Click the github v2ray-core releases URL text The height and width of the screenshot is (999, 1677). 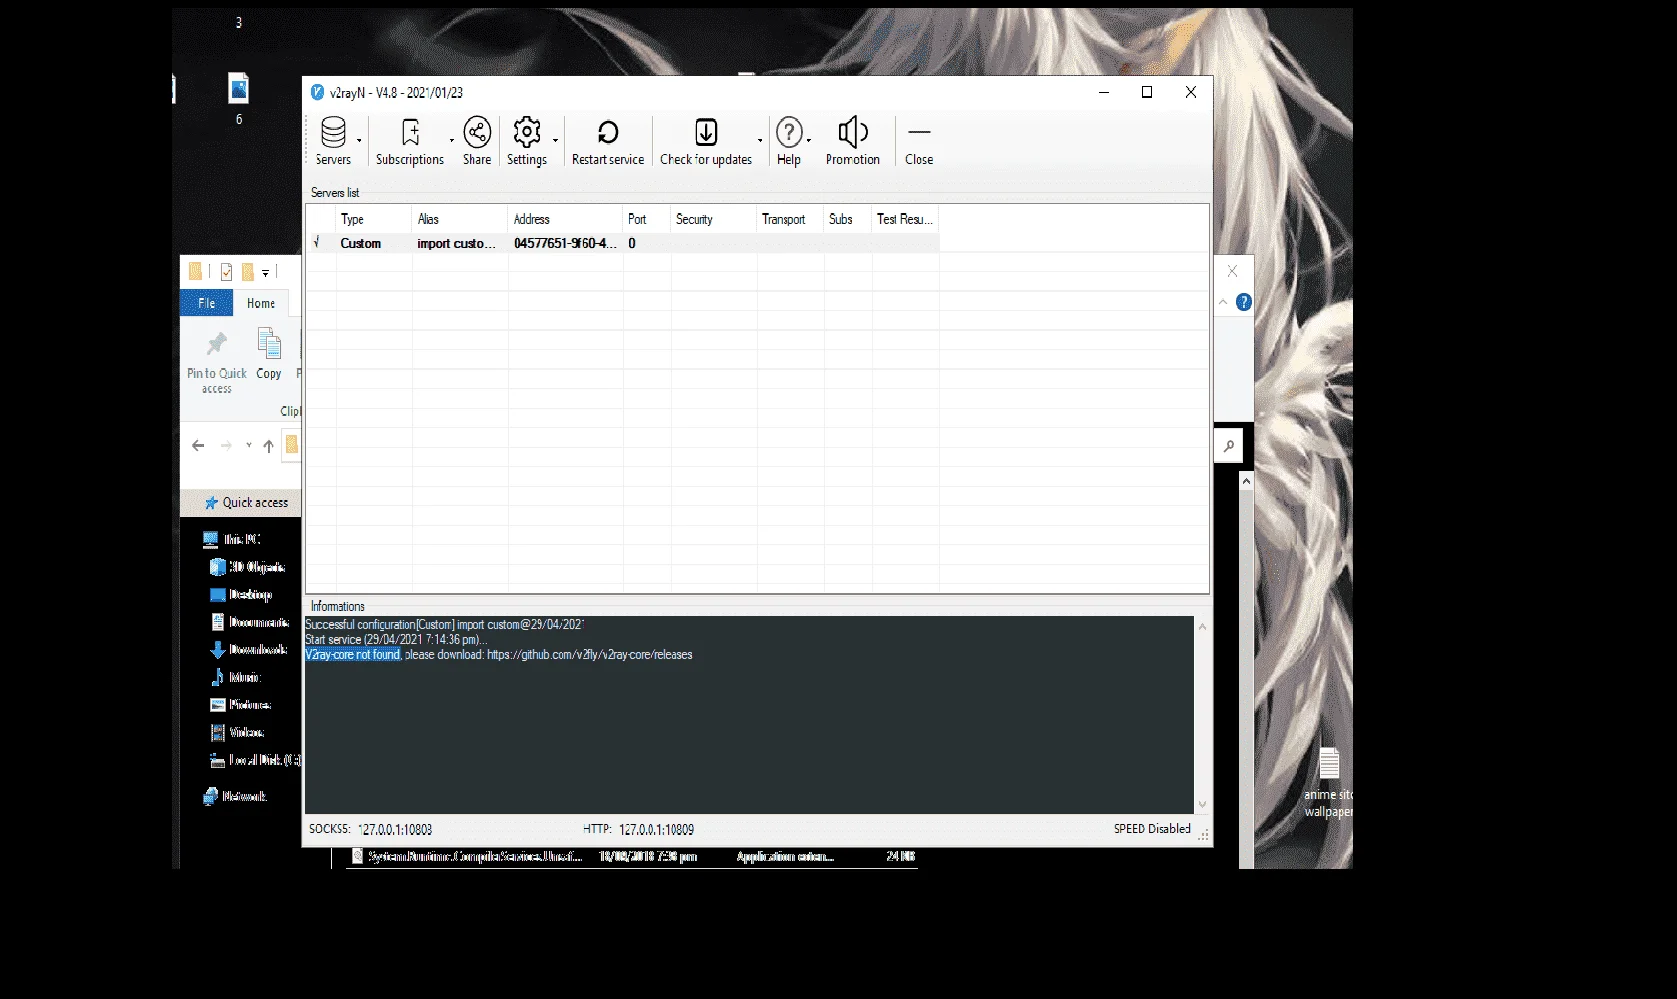click(590, 655)
